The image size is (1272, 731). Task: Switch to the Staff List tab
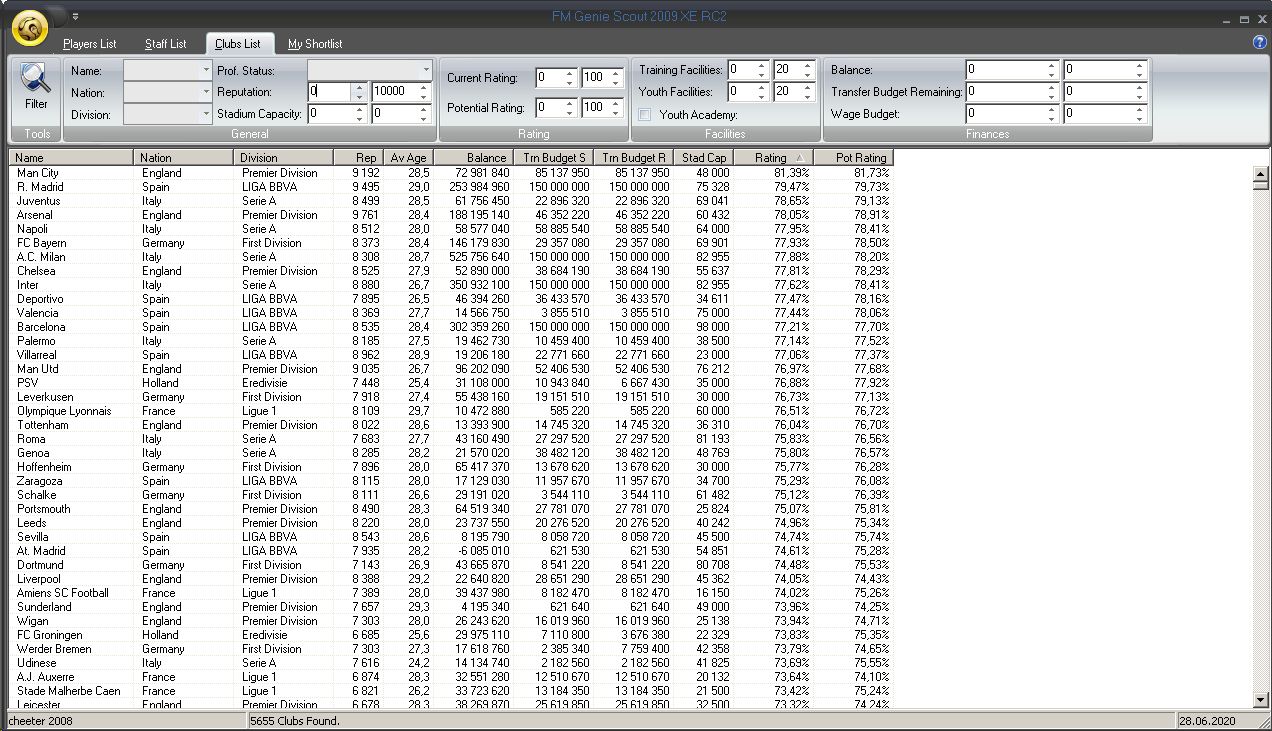click(165, 44)
